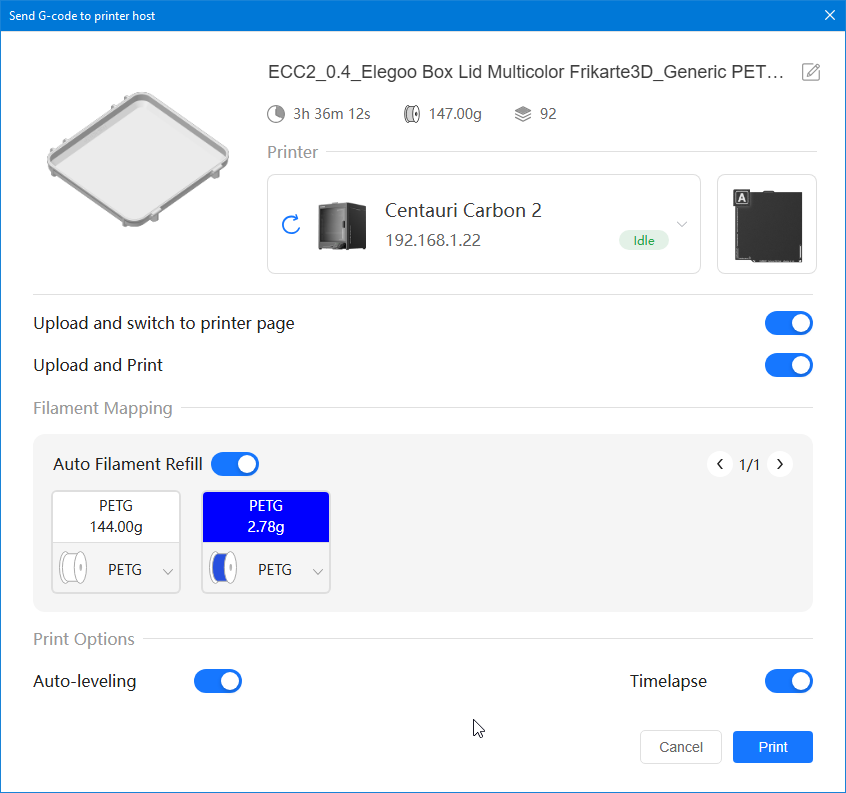Toggle Auto Filament Refill off

click(x=235, y=464)
